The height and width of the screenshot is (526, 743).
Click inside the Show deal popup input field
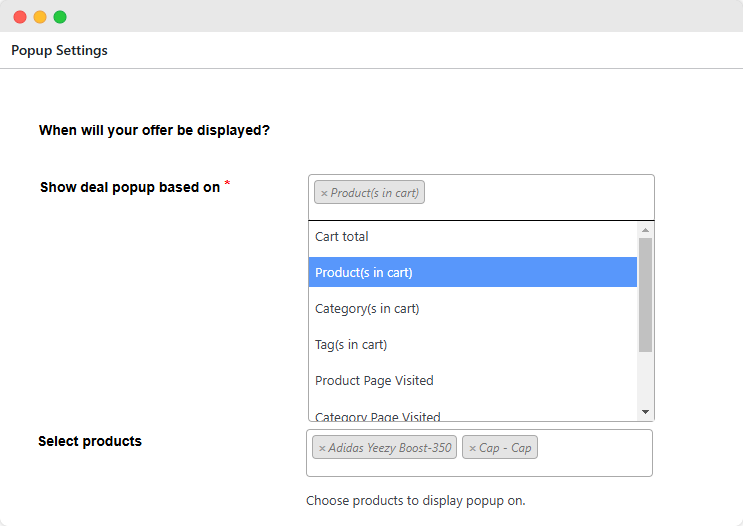540,193
